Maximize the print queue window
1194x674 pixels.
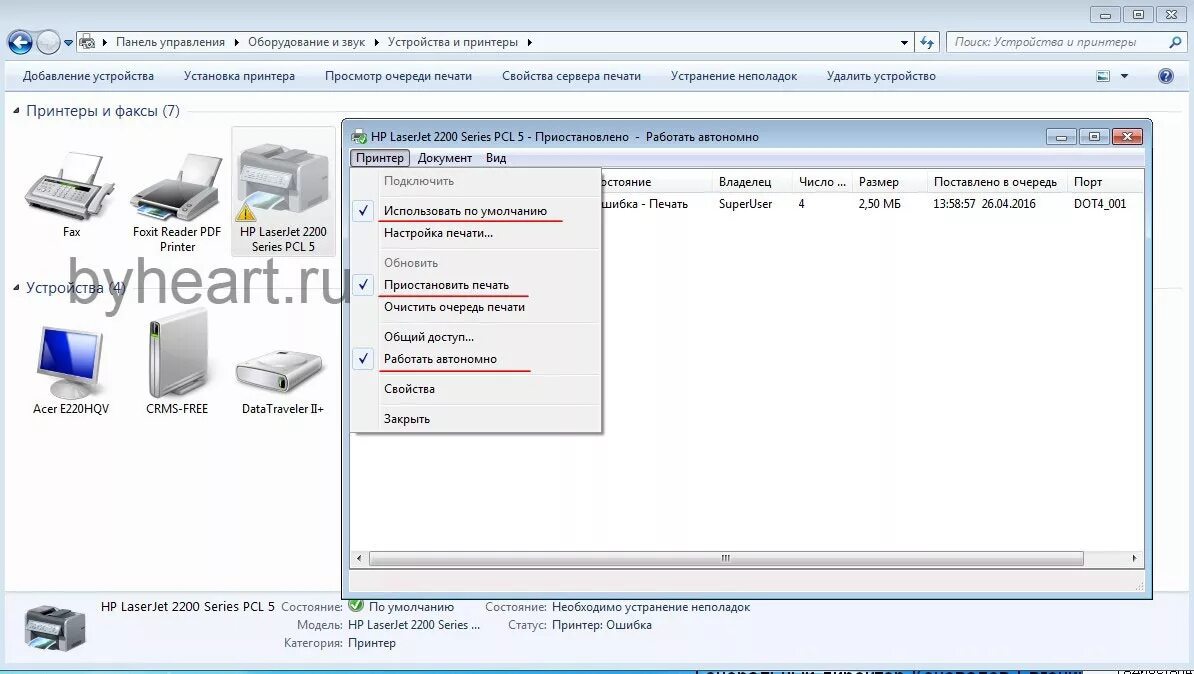click(x=1094, y=137)
